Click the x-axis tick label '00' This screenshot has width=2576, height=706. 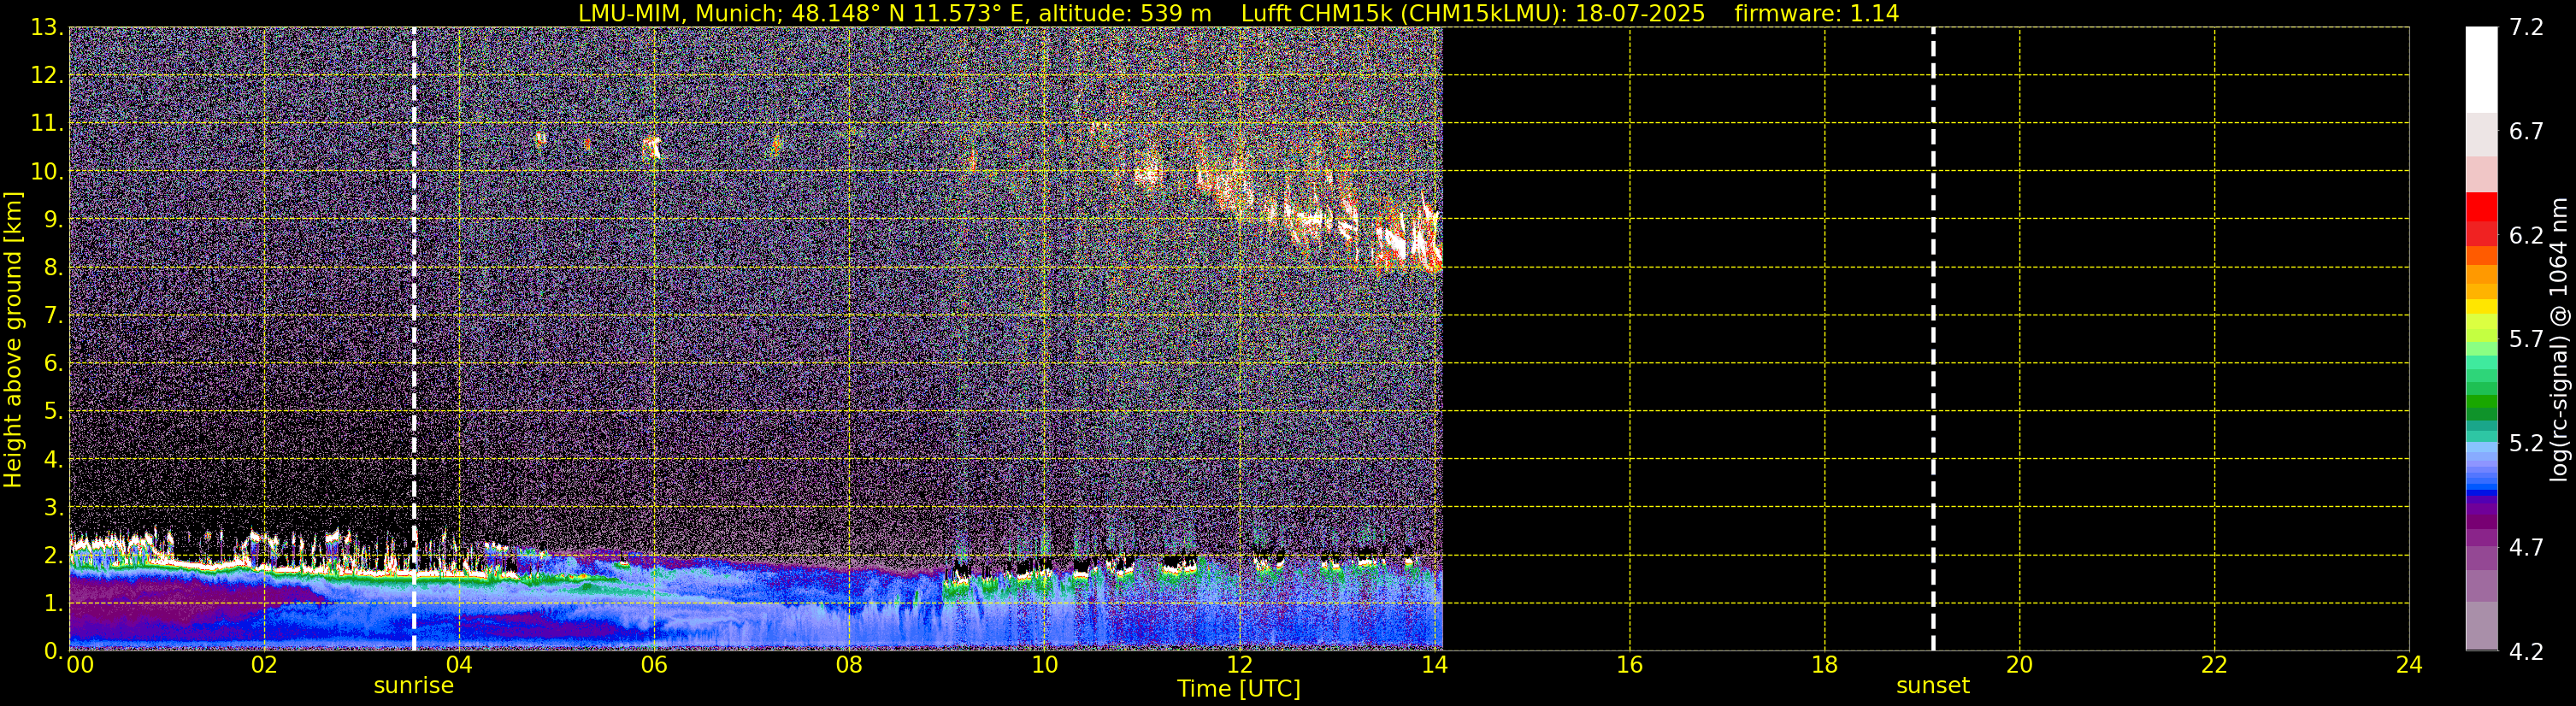point(79,665)
